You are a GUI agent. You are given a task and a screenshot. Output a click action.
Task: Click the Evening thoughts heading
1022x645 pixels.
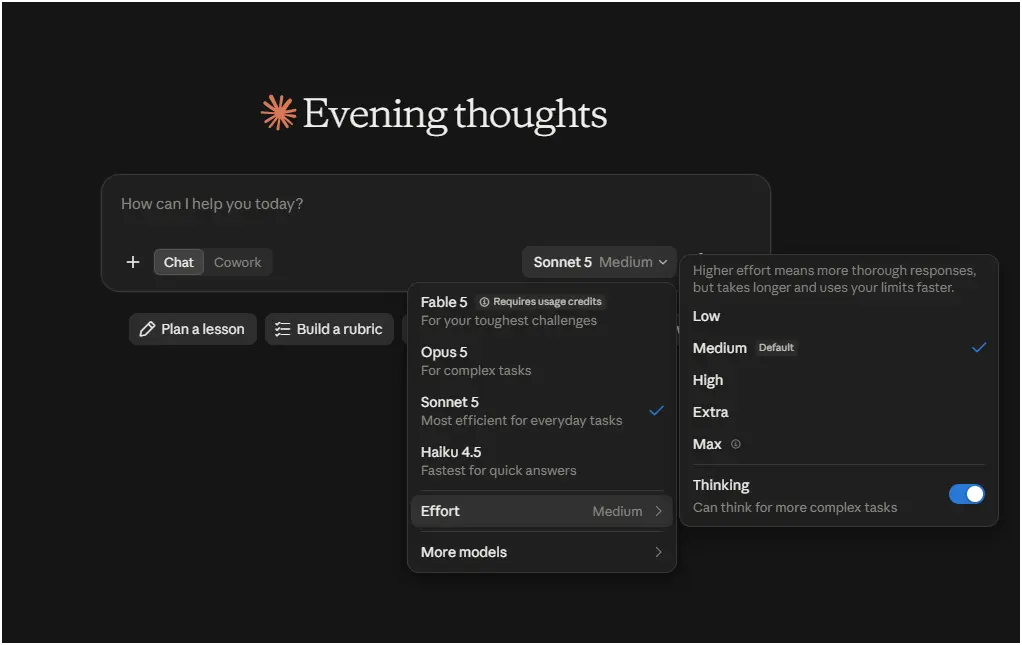455,115
